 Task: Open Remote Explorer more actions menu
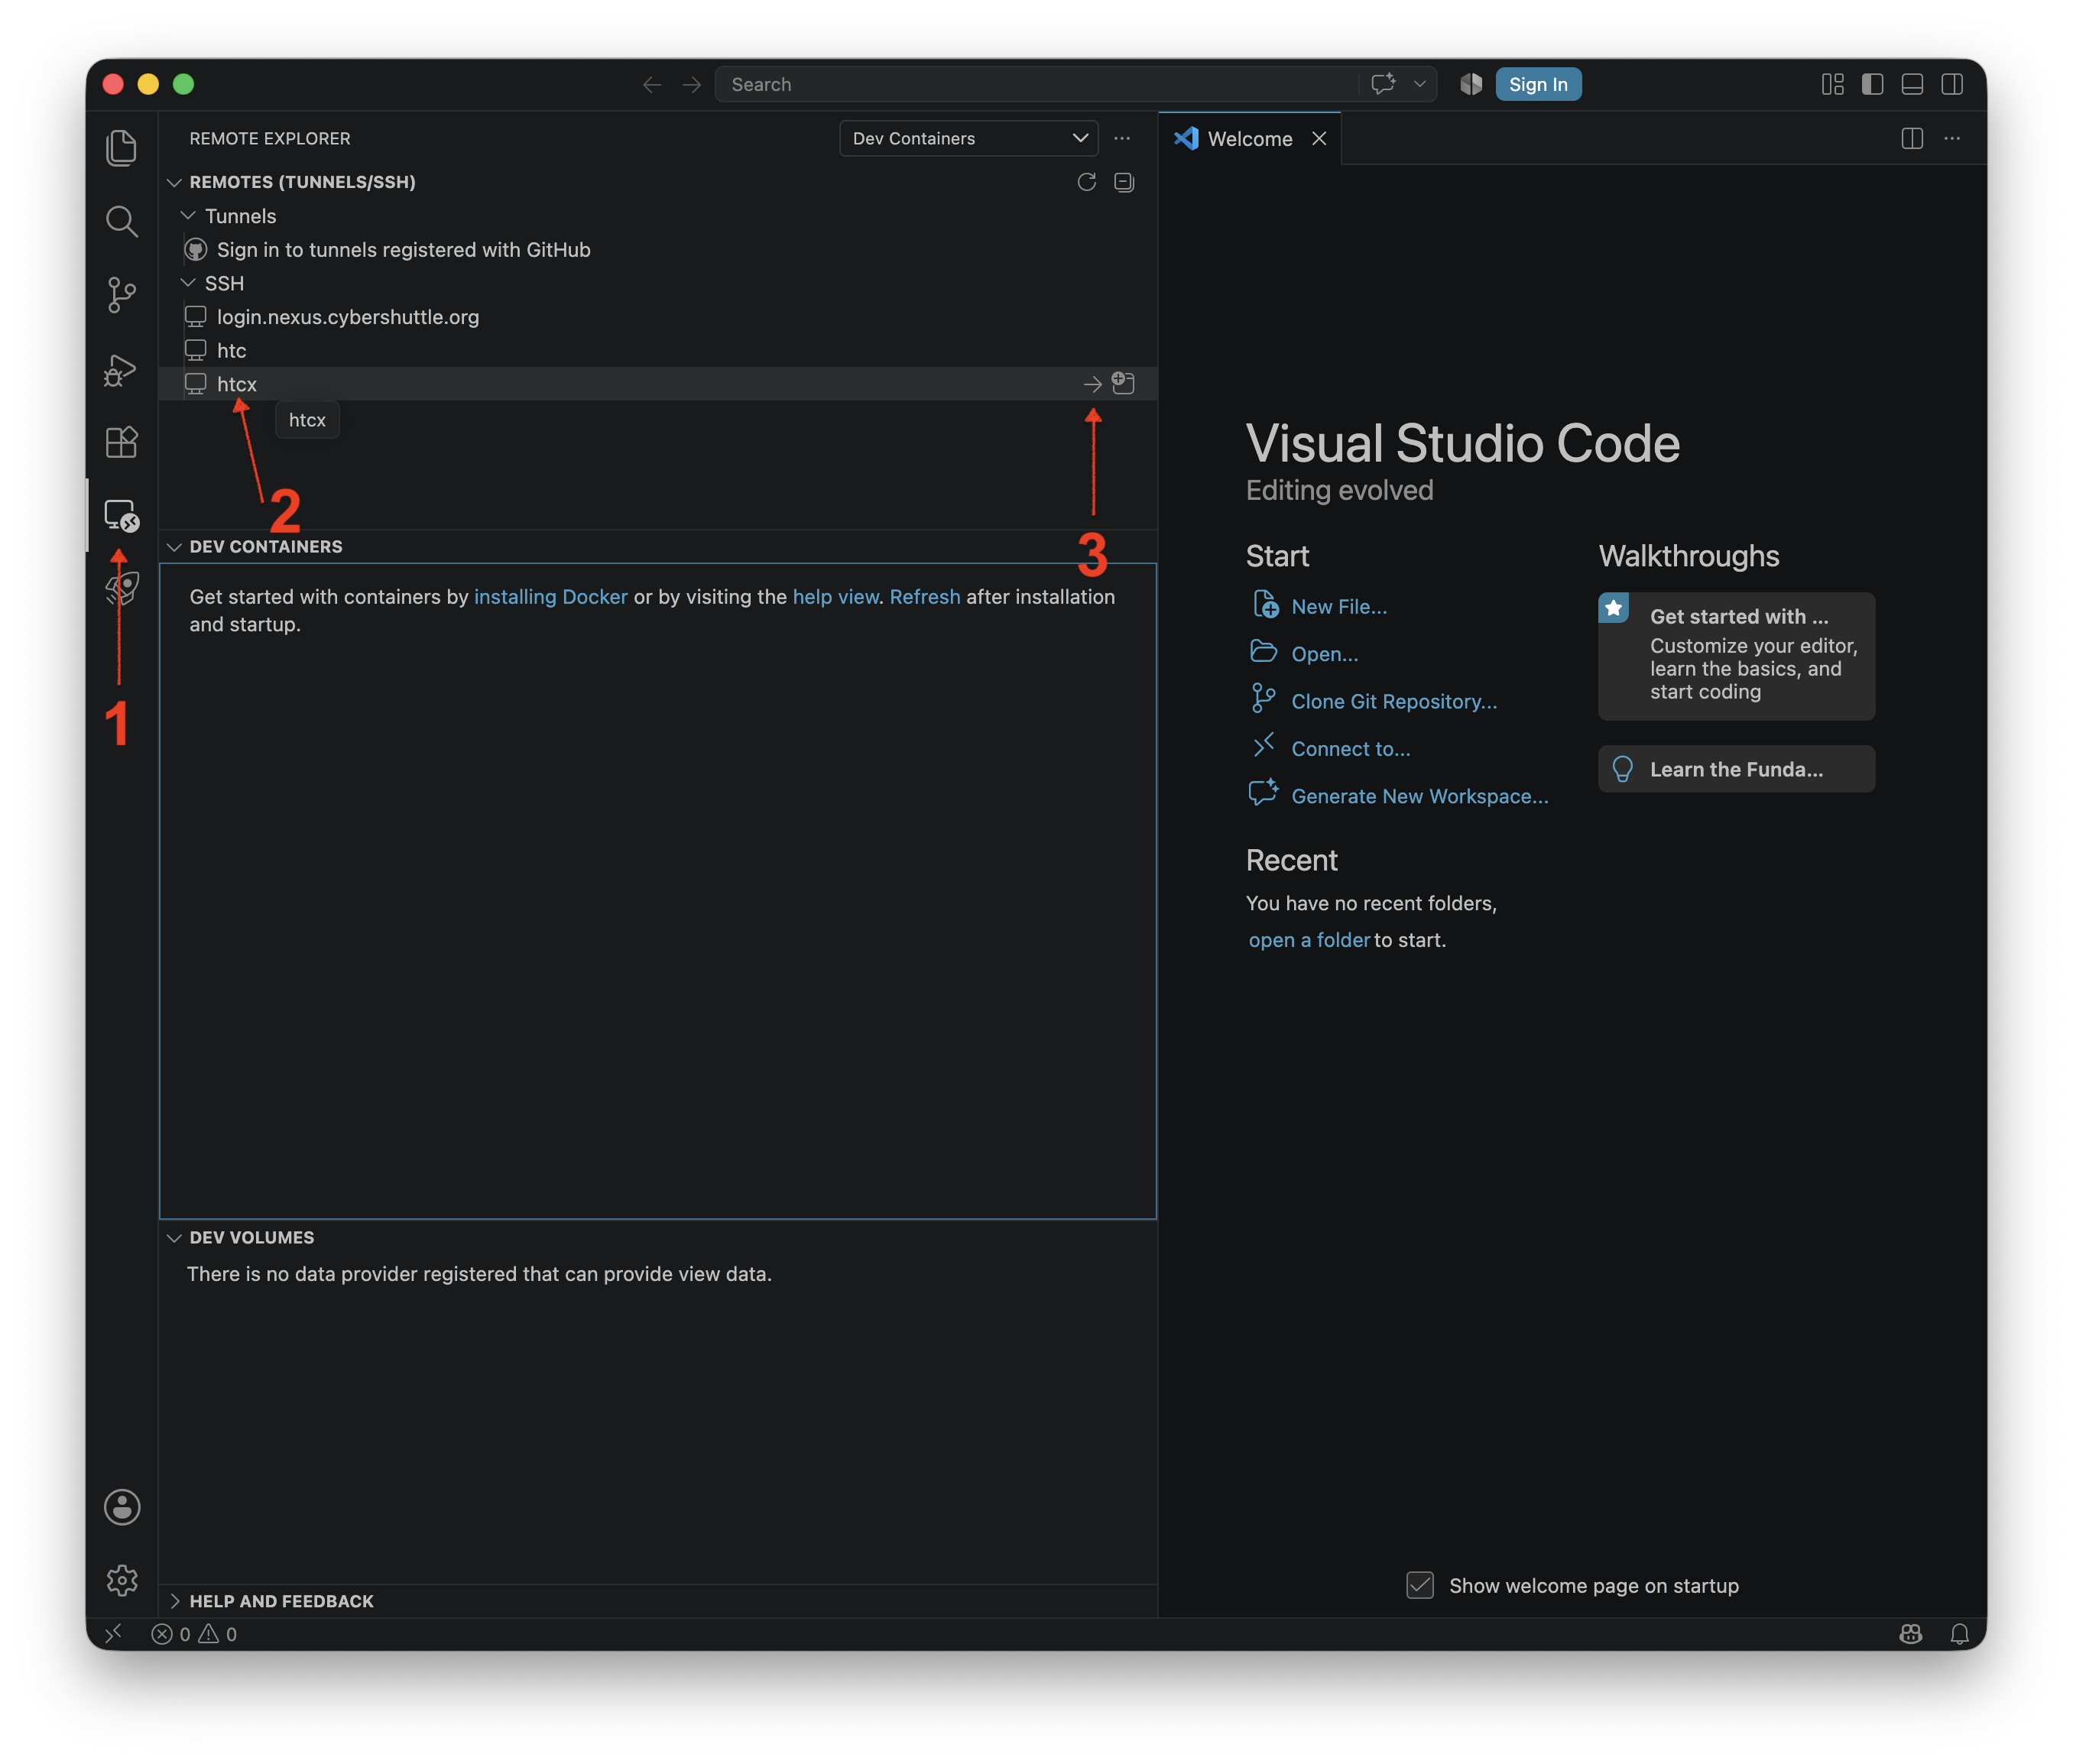tap(1122, 138)
